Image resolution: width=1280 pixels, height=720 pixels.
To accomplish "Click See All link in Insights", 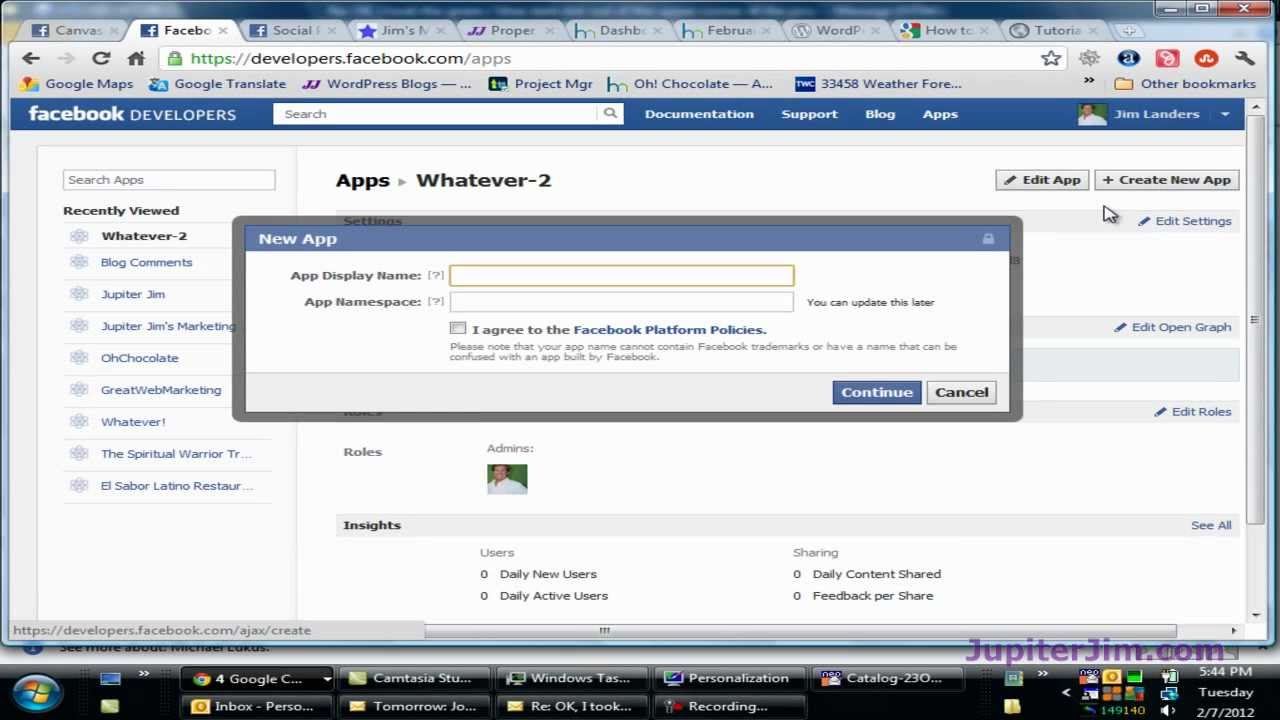I will point(1211,525).
